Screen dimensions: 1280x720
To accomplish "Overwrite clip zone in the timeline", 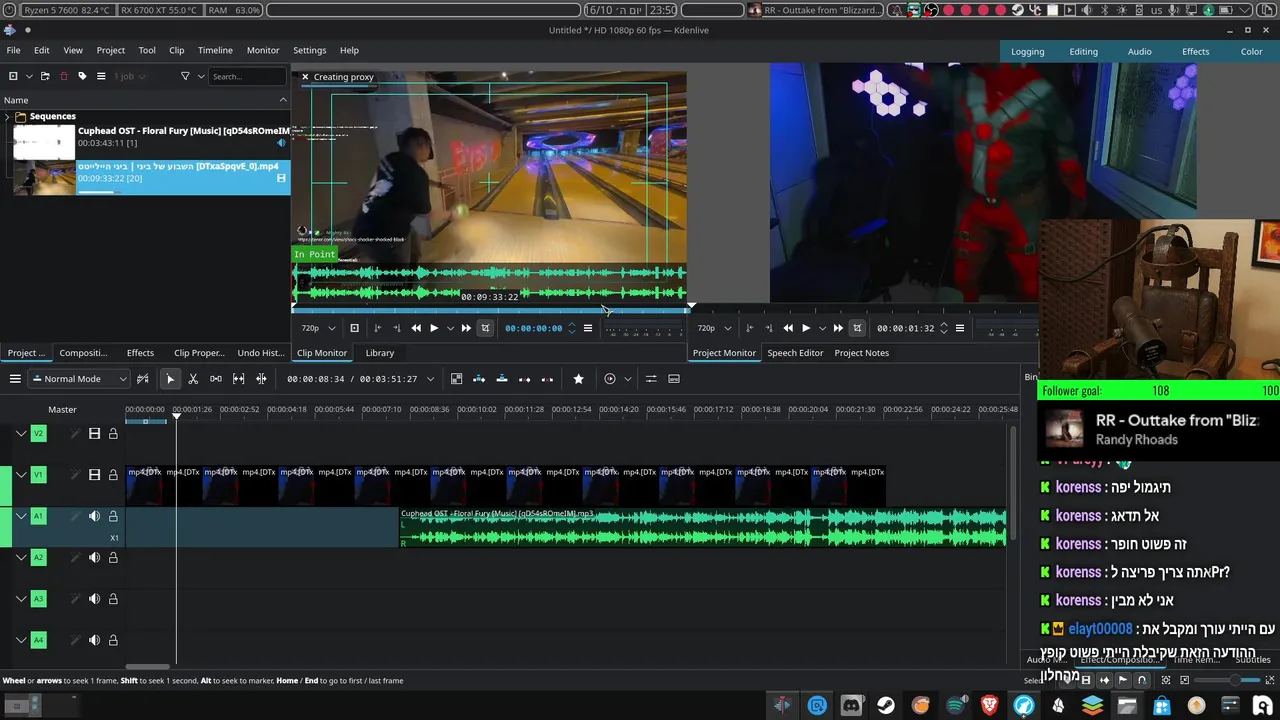I will 502,379.
